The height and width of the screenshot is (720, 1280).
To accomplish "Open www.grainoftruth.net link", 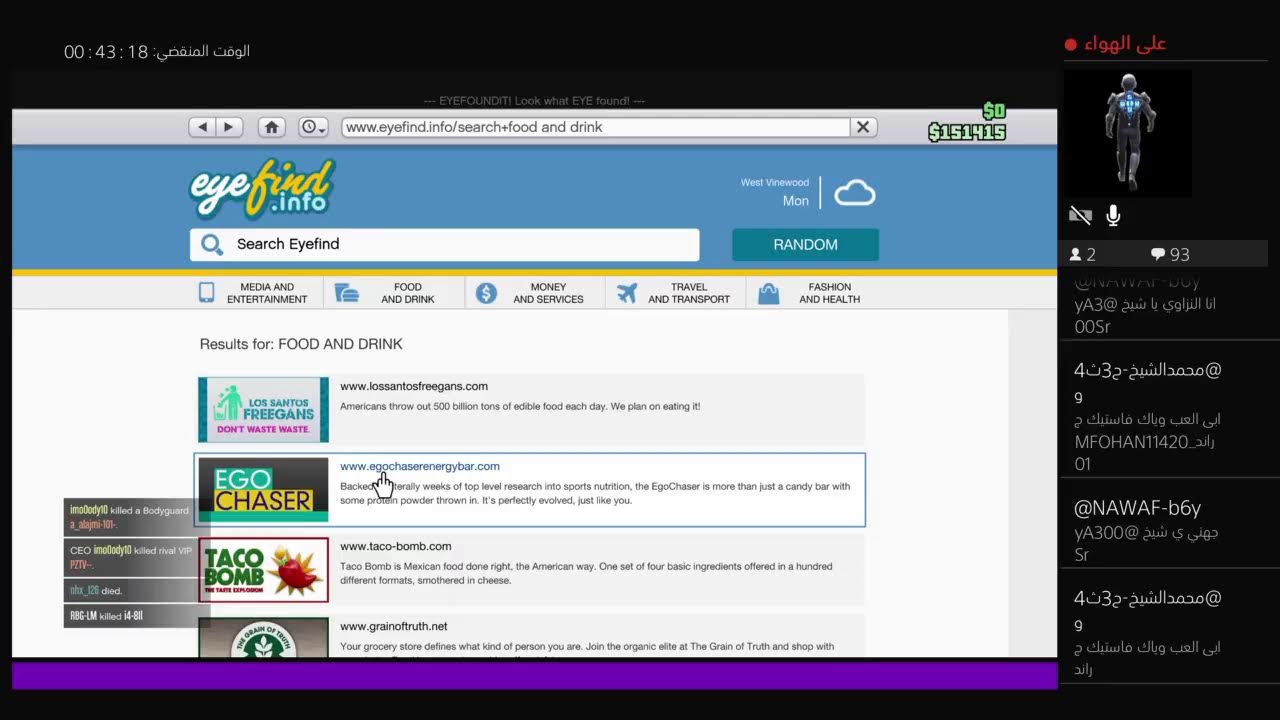I will pyautogui.click(x=394, y=626).
